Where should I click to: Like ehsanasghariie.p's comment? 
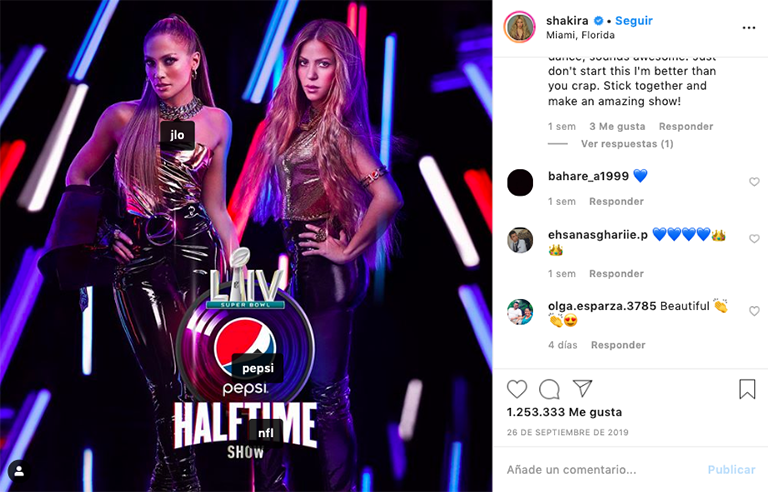point(754,239)
